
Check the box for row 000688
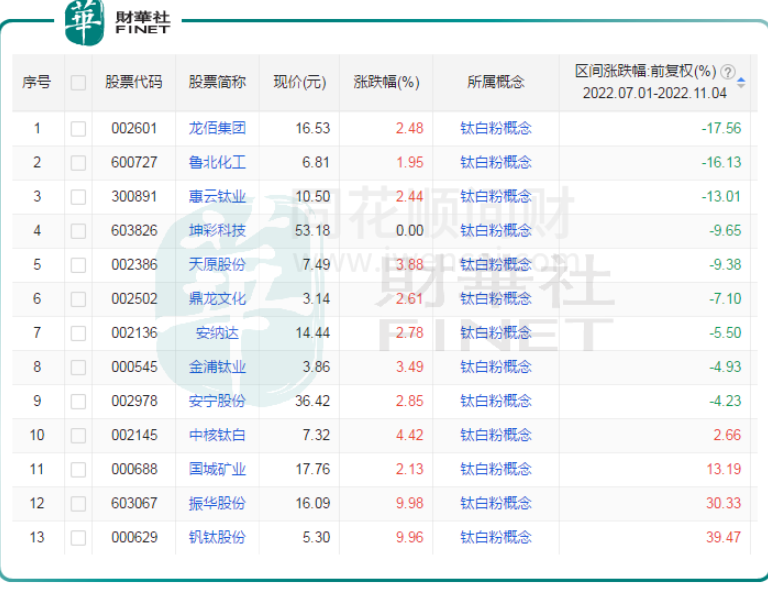[x=78, y=470]
